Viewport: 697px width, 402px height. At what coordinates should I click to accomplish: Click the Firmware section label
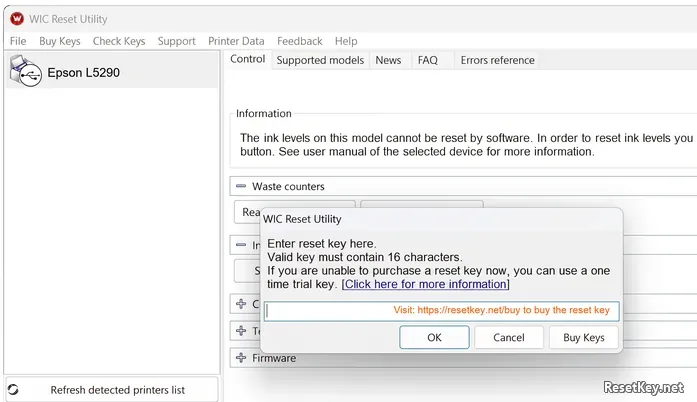(274, 358)
